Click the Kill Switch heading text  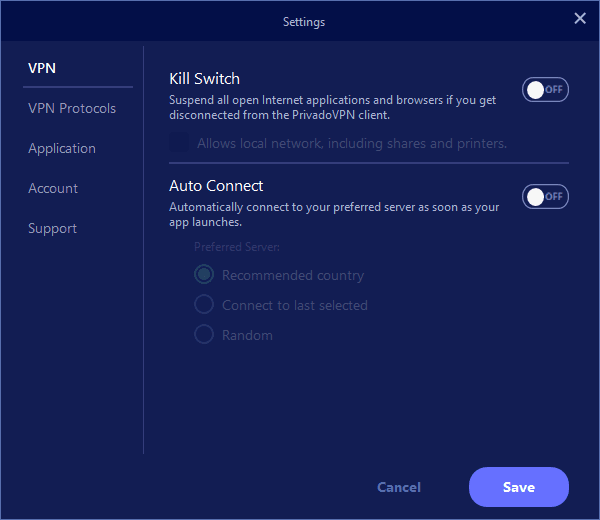pos(204,78)
